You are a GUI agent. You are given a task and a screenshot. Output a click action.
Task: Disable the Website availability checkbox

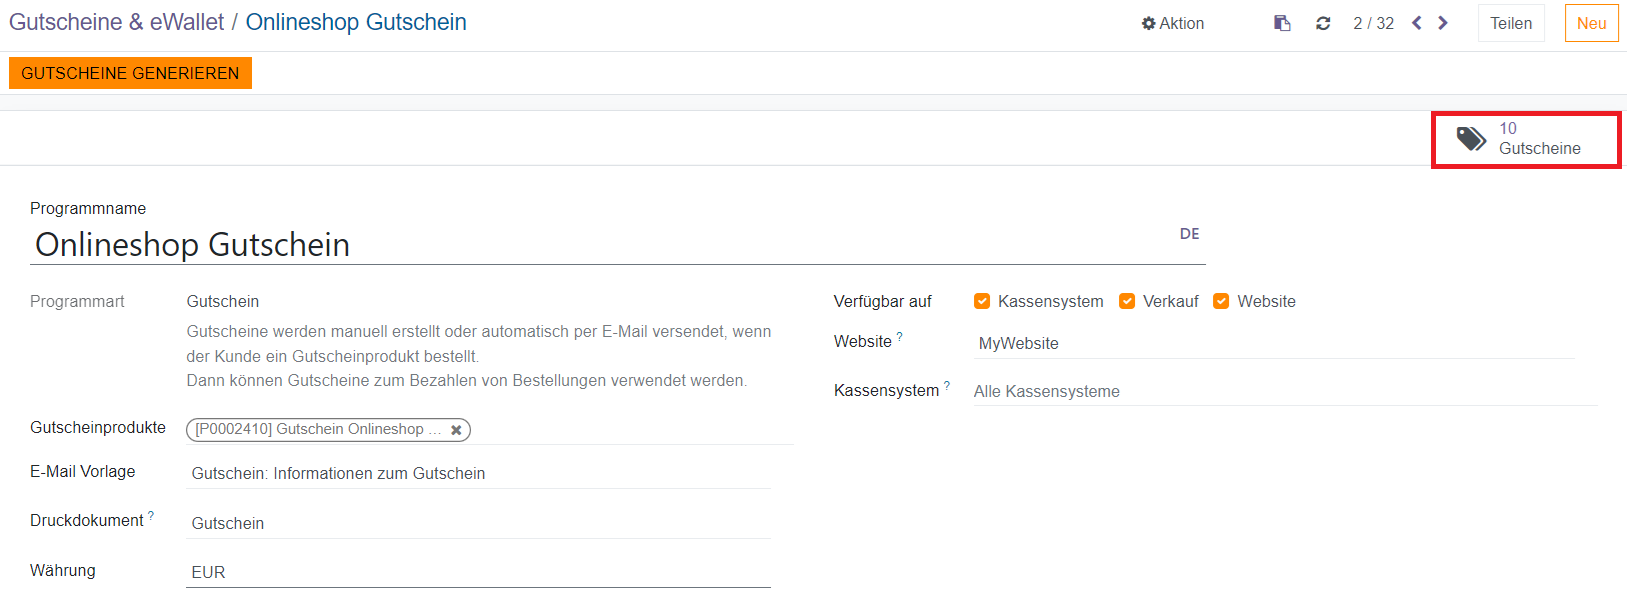[1221, 301]
